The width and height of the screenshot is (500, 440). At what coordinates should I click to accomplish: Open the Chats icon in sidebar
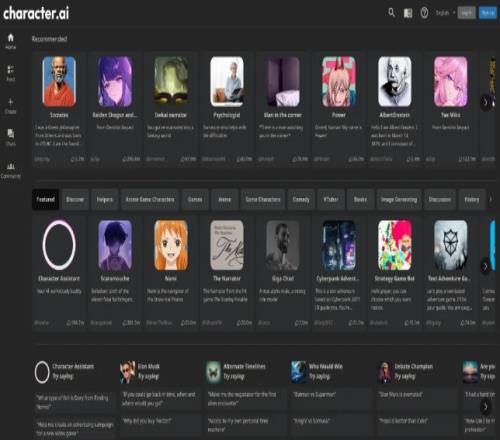click(x=11, y=134)
